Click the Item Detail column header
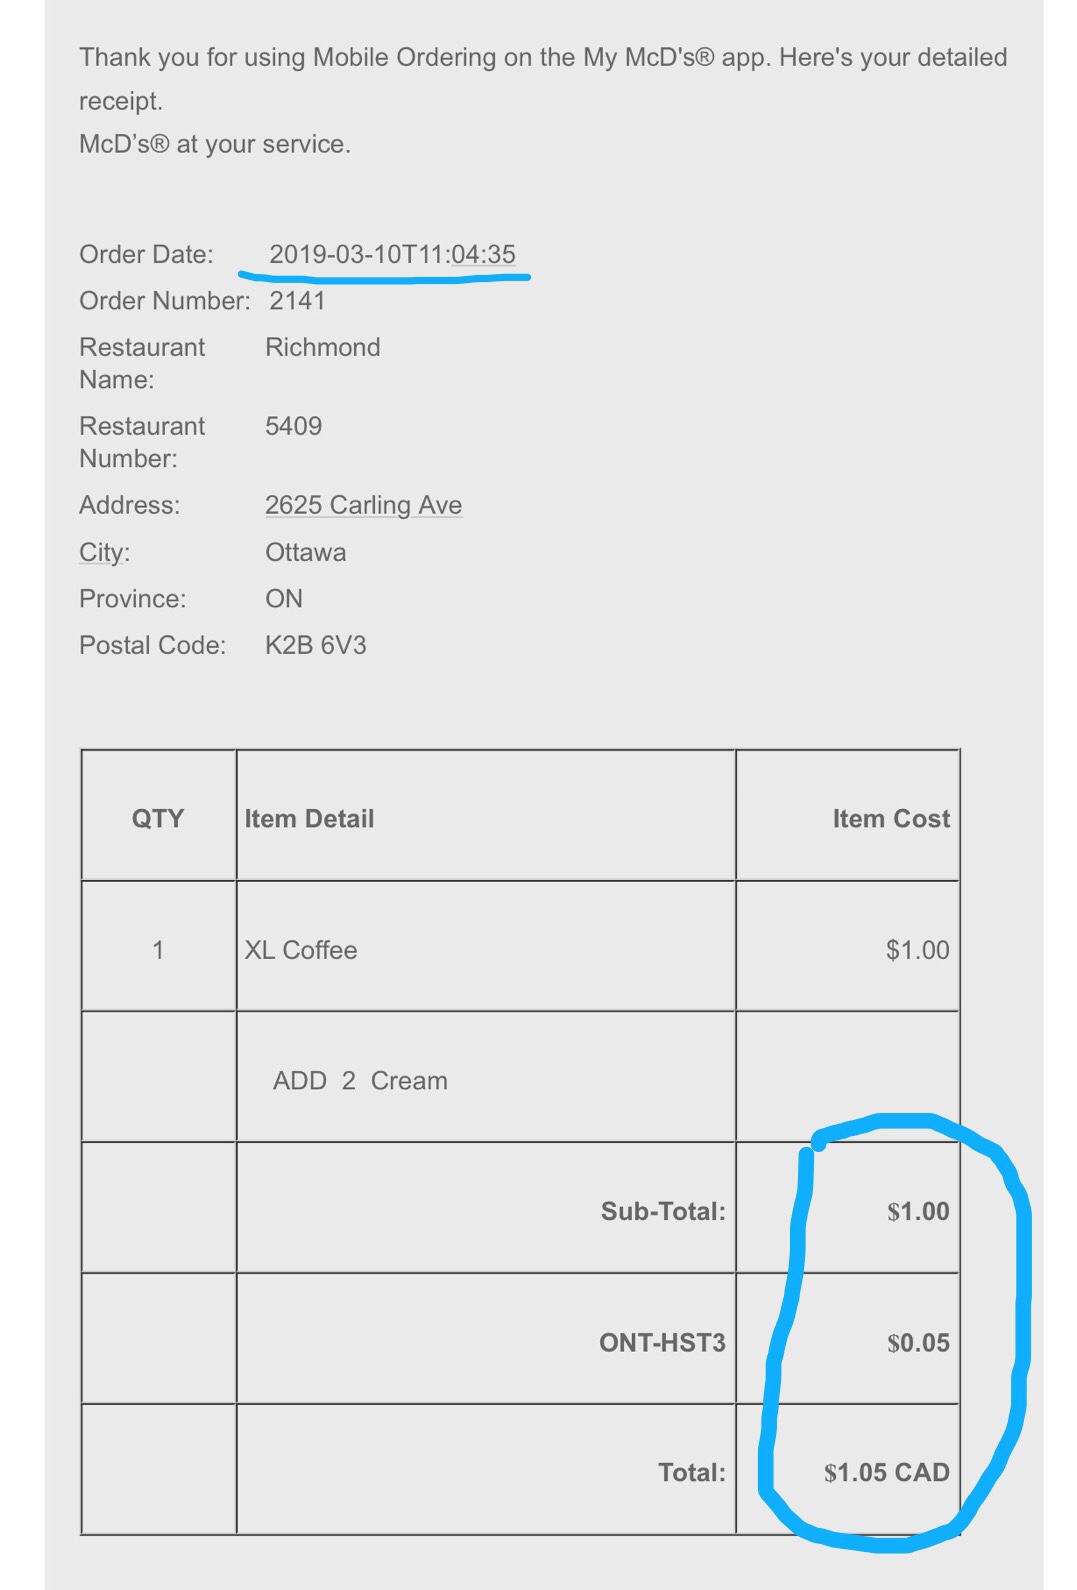This screenshot has height=1590, width=1077. [x=309, y=818]
